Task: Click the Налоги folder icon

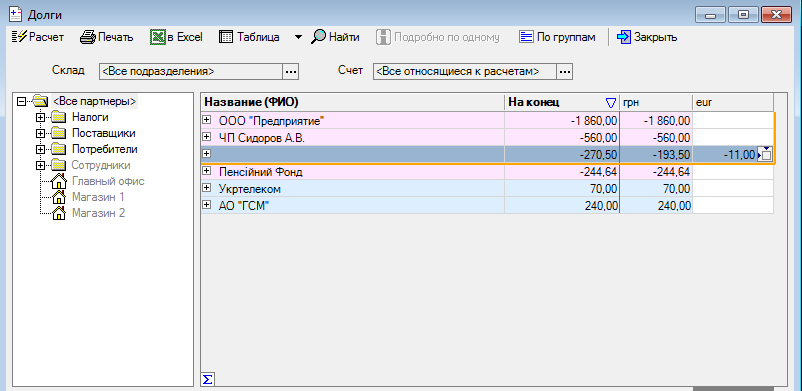Action: coord(59,118)
